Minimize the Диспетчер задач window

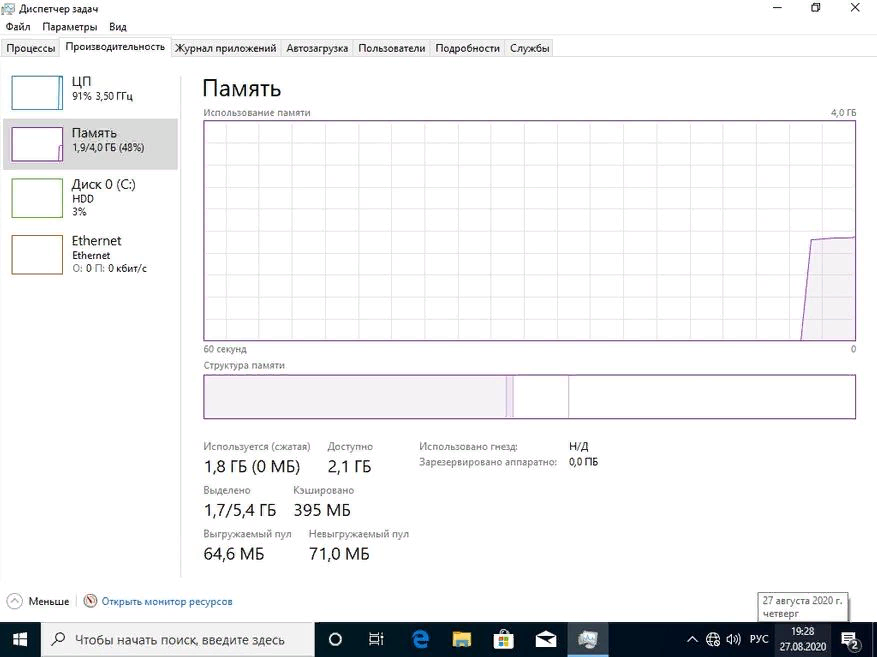pos(777,8)
